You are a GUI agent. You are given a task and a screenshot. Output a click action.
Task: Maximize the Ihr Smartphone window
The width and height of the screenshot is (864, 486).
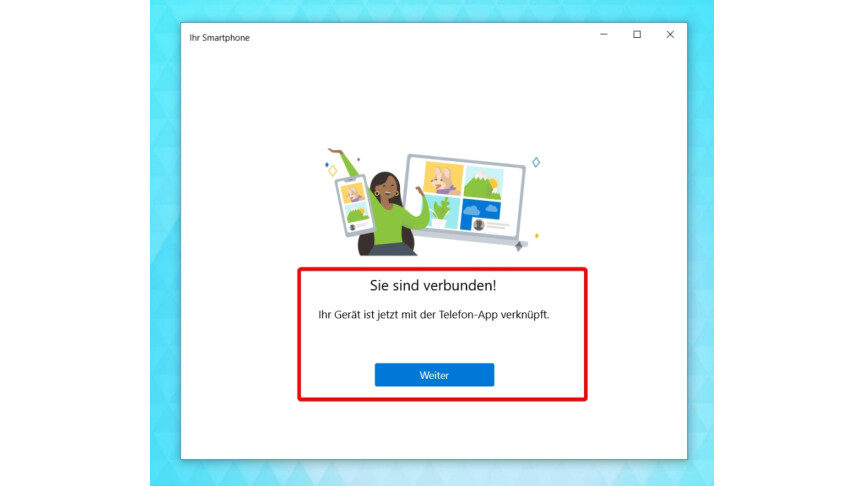click(637, 34)
